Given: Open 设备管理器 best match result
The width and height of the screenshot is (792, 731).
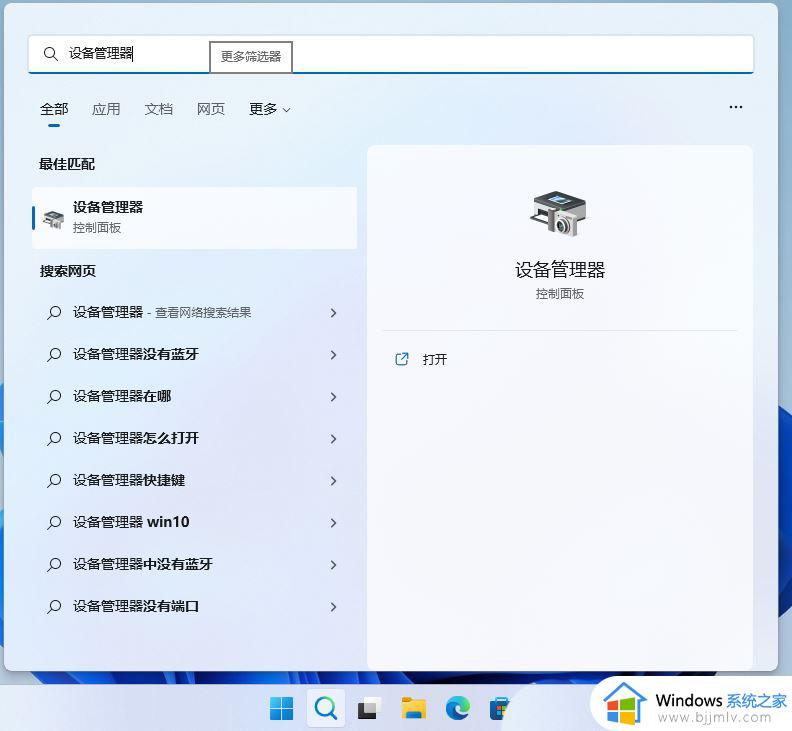Looking at the screenshot, I should 194,218.
